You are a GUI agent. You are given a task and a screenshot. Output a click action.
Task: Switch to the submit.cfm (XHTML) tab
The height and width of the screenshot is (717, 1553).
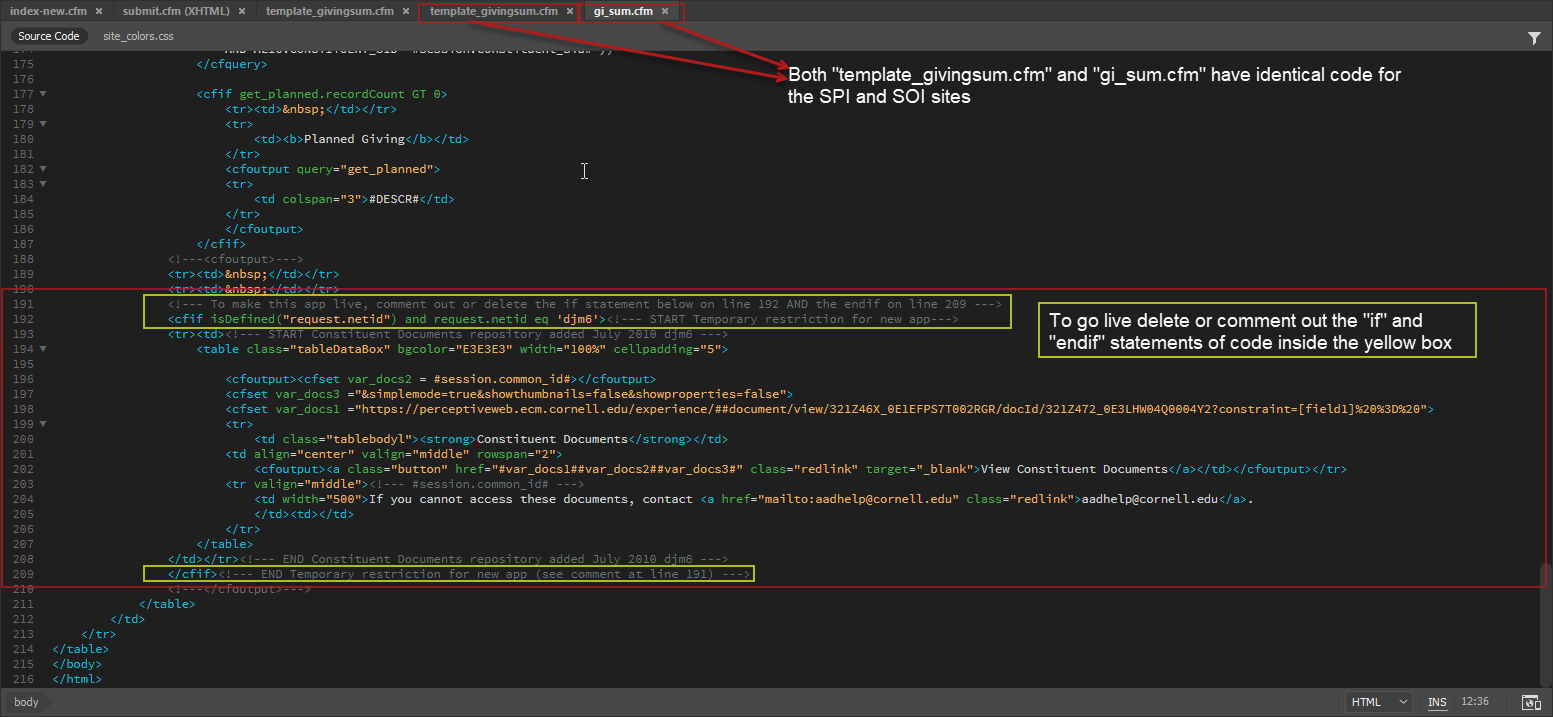tap(176, 11)
